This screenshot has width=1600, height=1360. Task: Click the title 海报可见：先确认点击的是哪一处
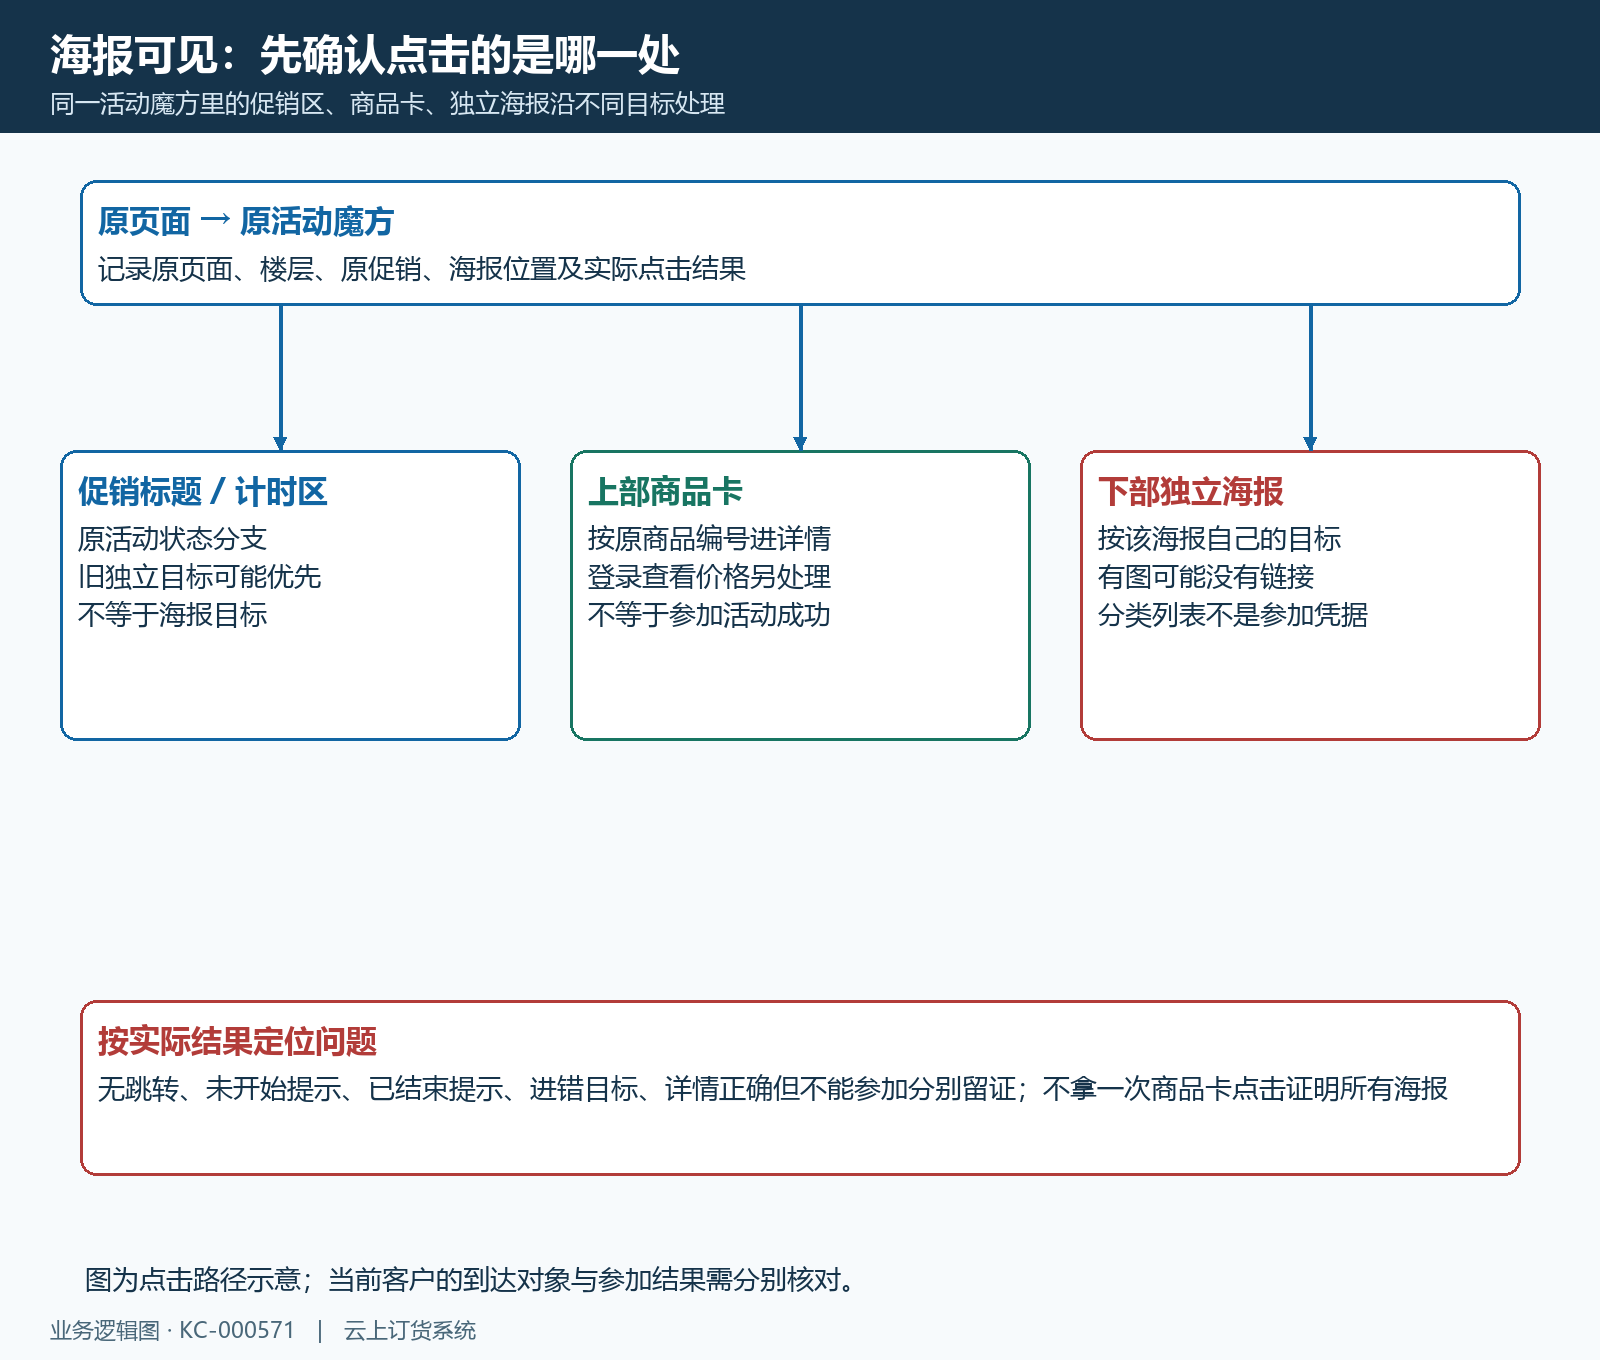pos(365,55)
